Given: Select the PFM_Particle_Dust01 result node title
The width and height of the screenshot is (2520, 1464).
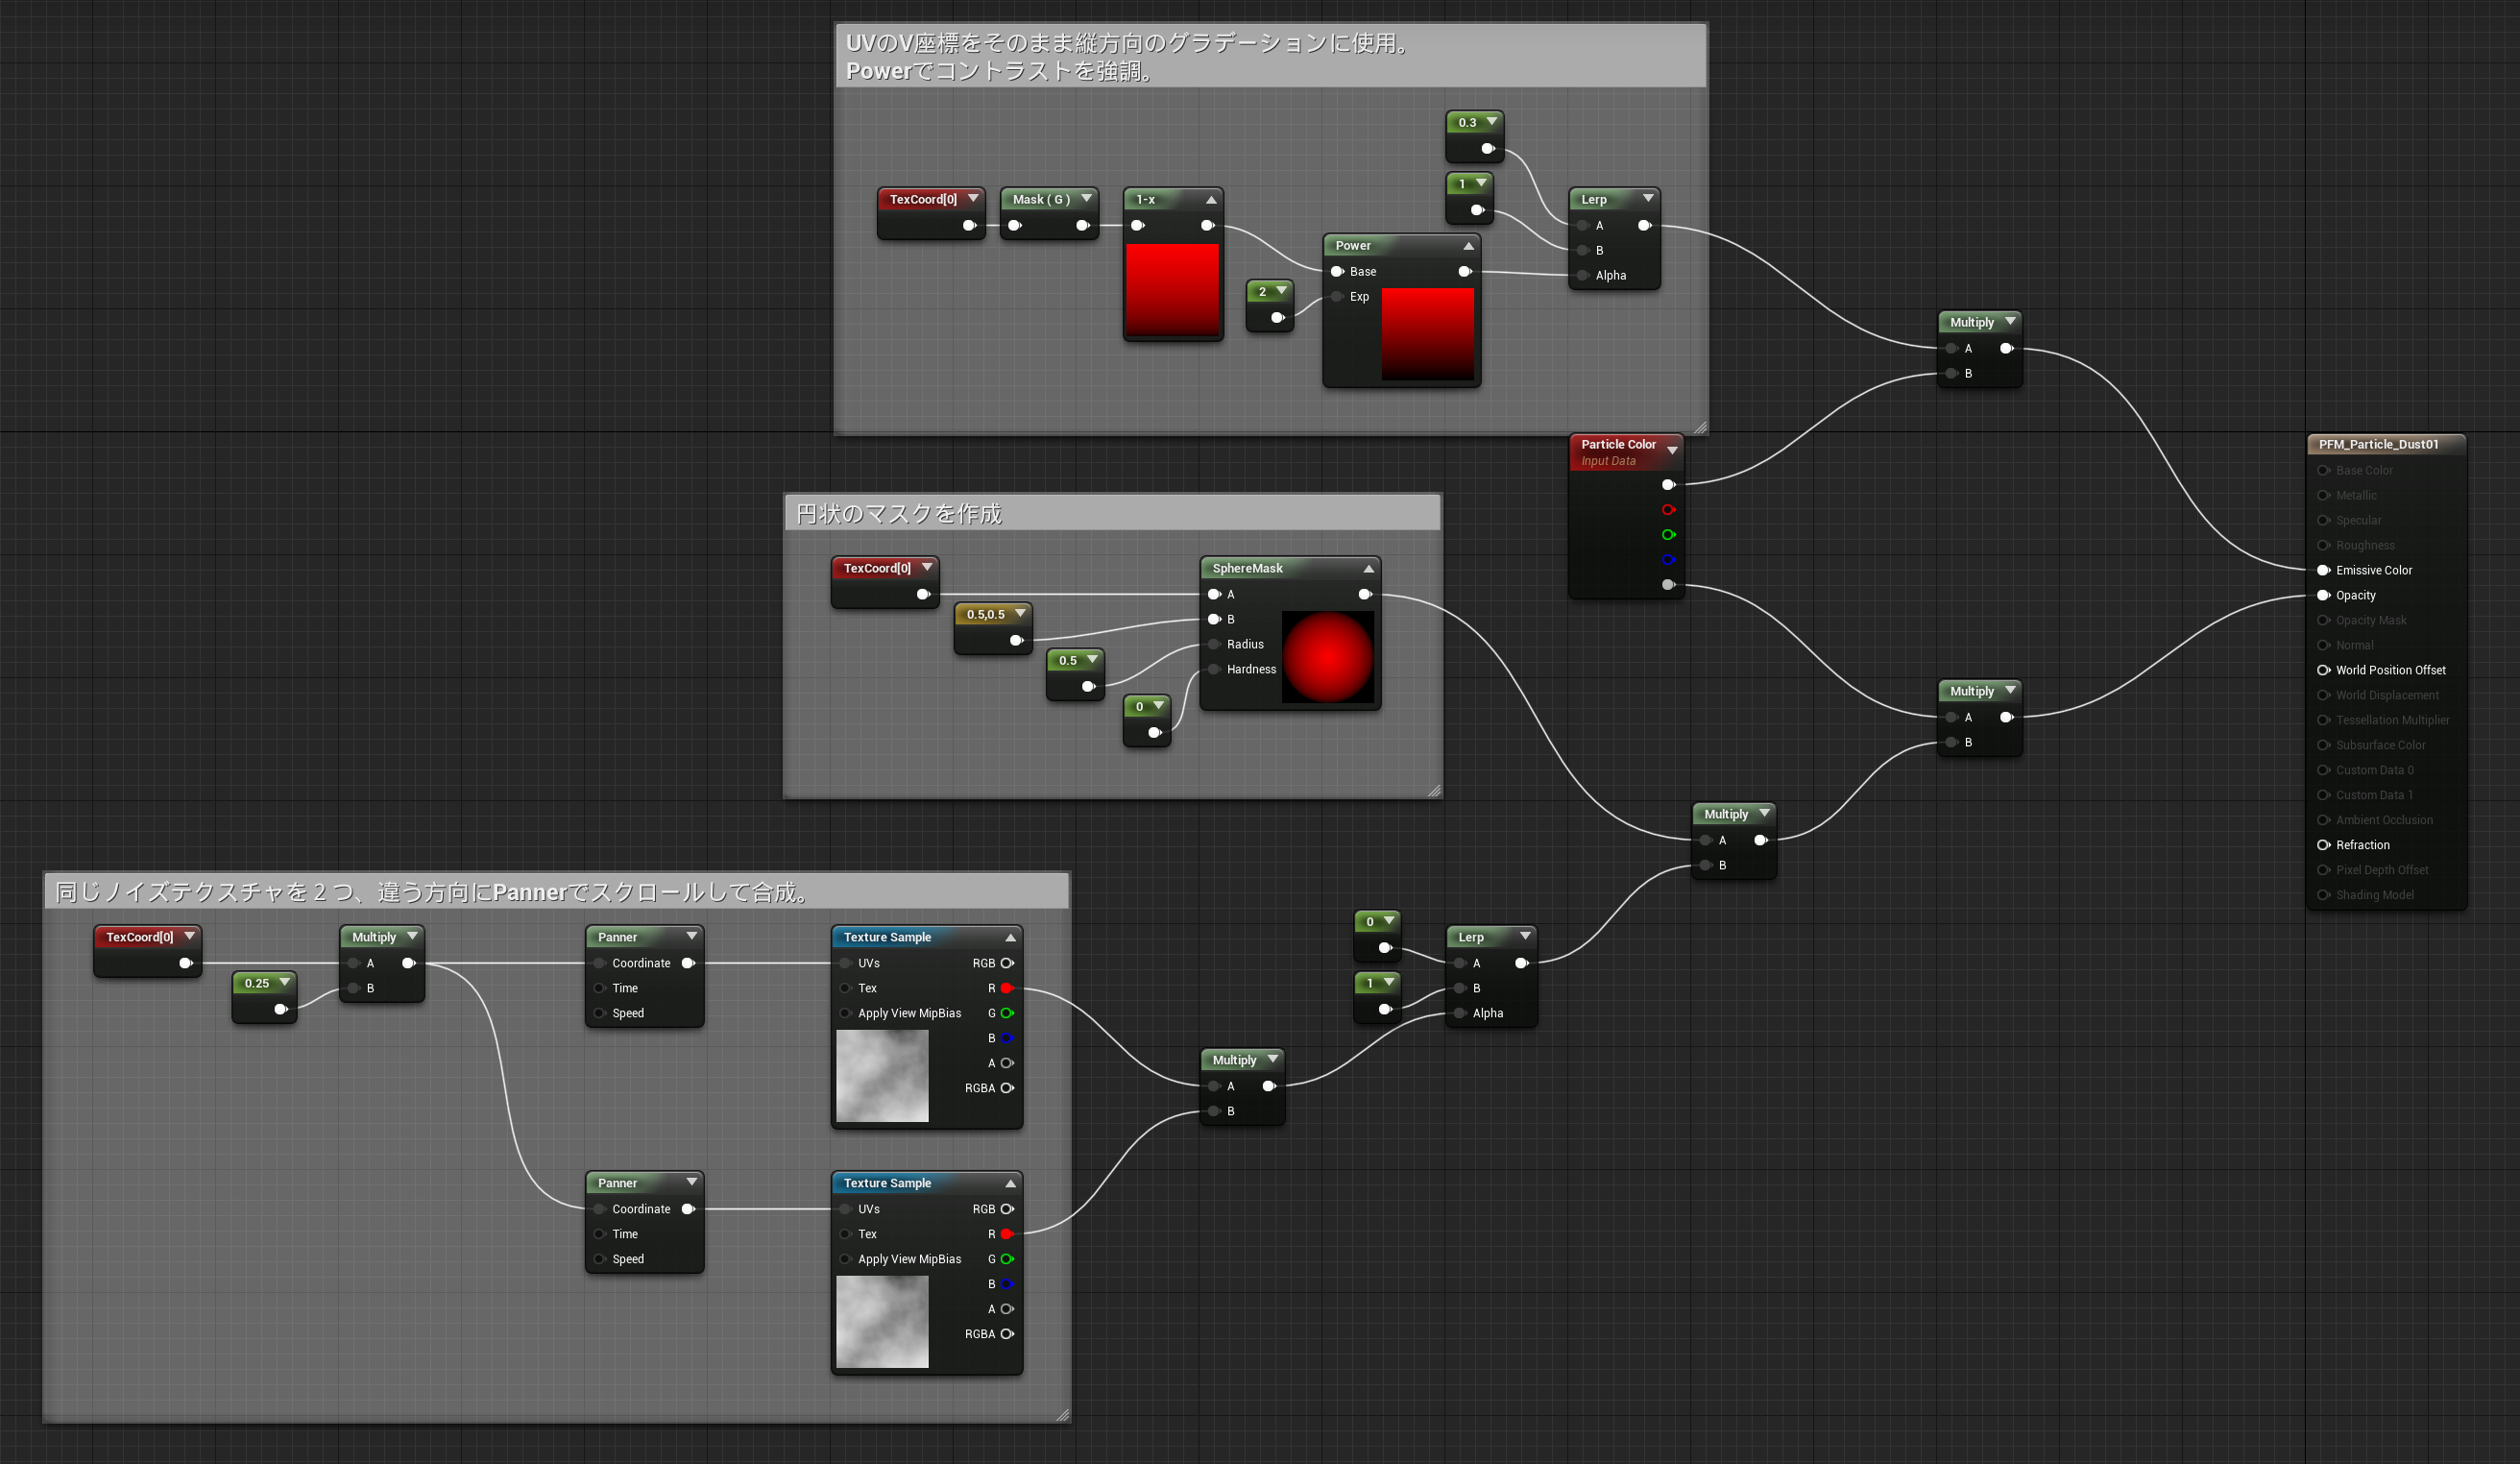Looking at the screenshot, I should click(x=2378, y=444).
